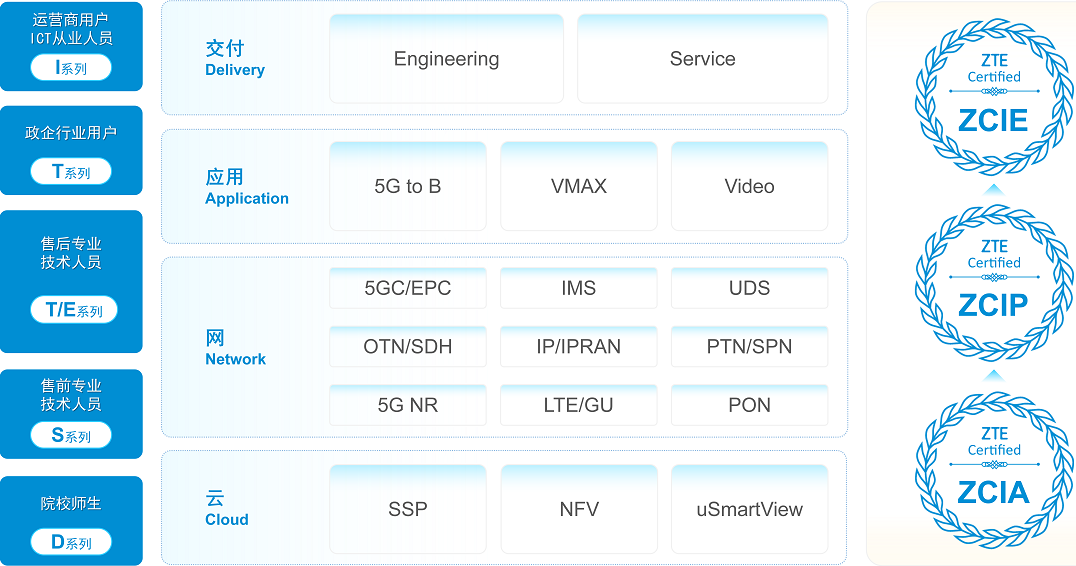The width and height of the screenshot is (1076, 566).
Task: Select the ZCIP certification badge
Action: pyautogui.click(x=993, y=283)
